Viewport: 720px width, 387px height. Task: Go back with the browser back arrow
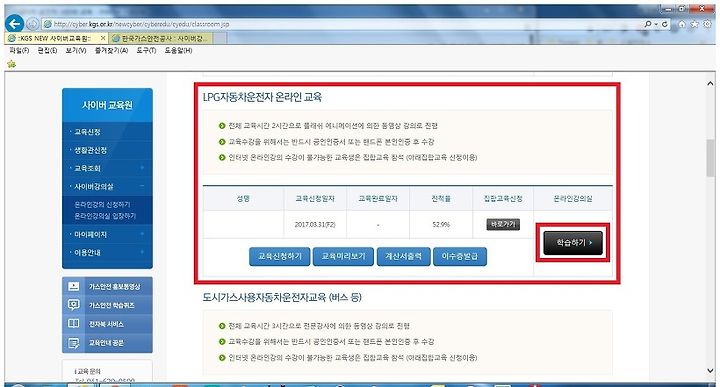tap(15, 23)
